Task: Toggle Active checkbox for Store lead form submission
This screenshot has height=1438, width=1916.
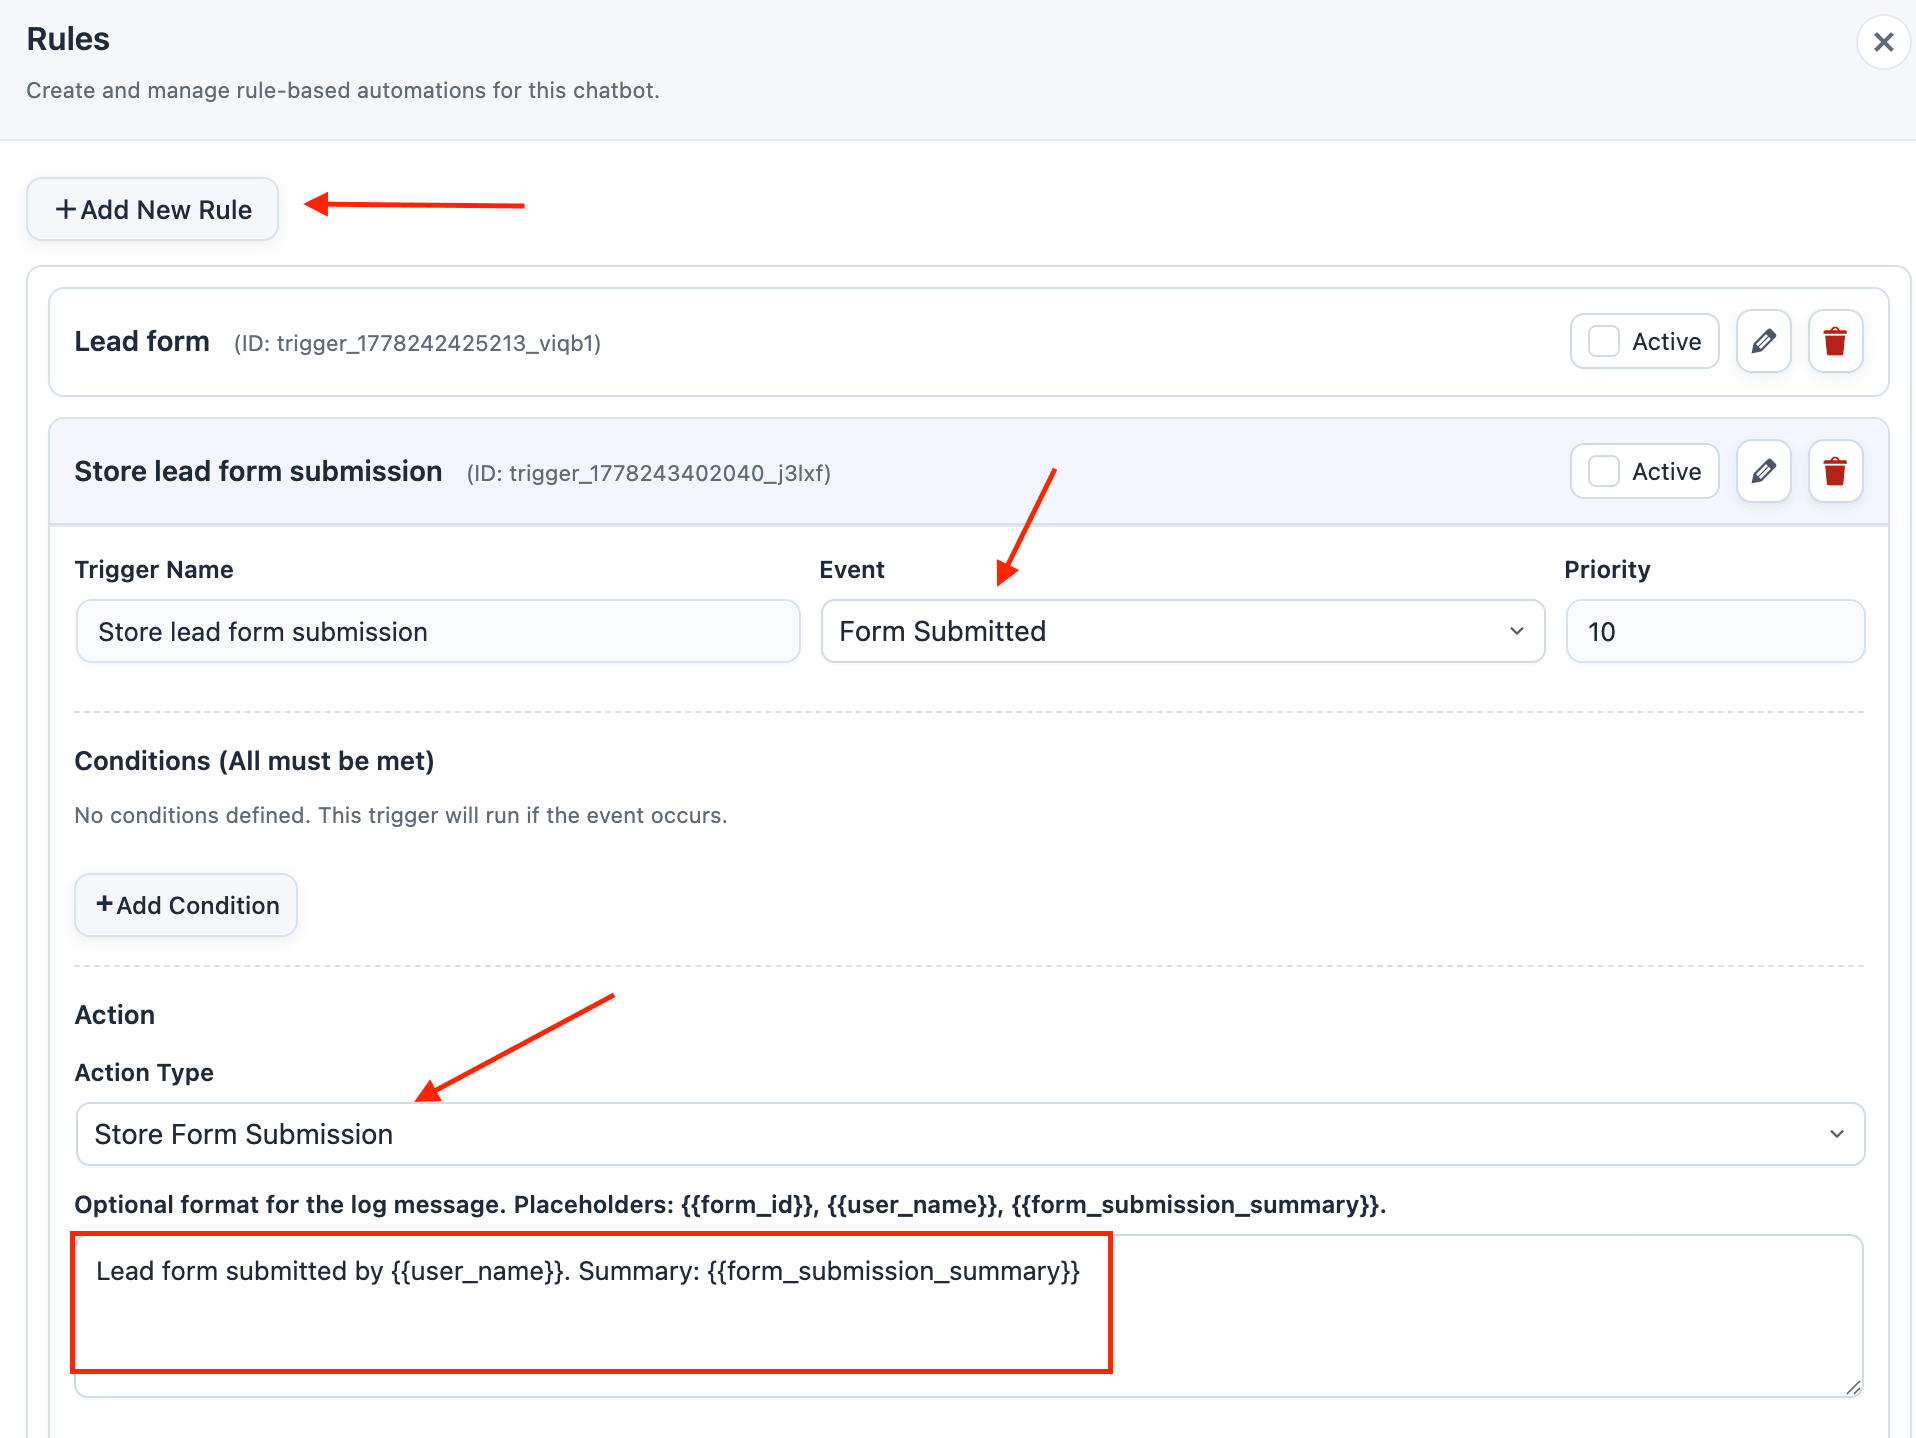Action: (x=1604, y=471)
